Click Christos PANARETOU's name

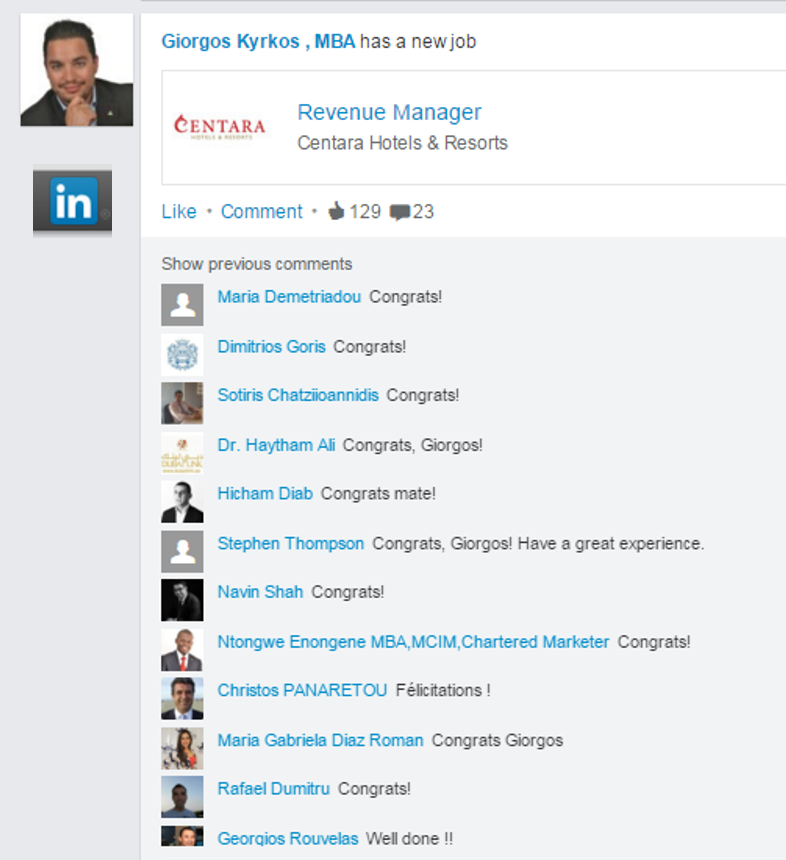[x=302, y=690]
